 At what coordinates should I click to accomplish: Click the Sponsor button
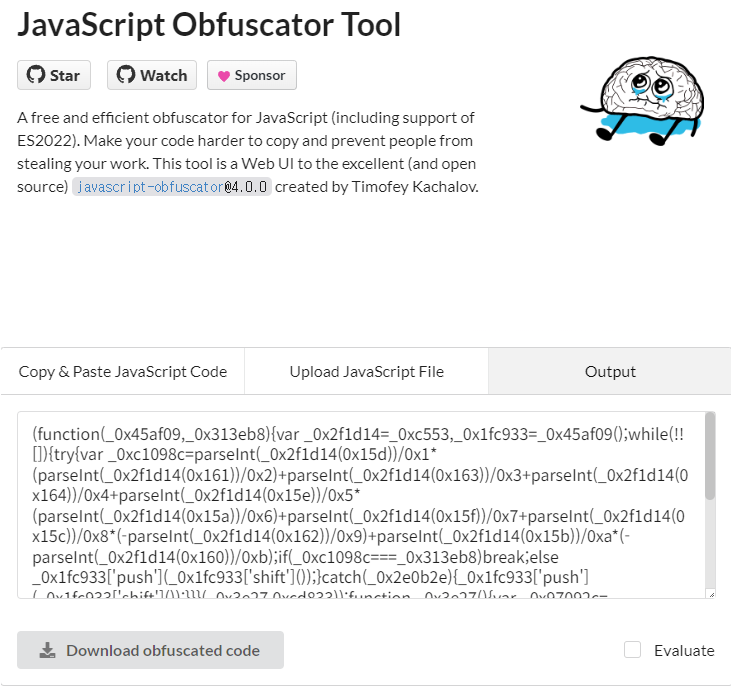pyautogui.click(x=252, y=75)
